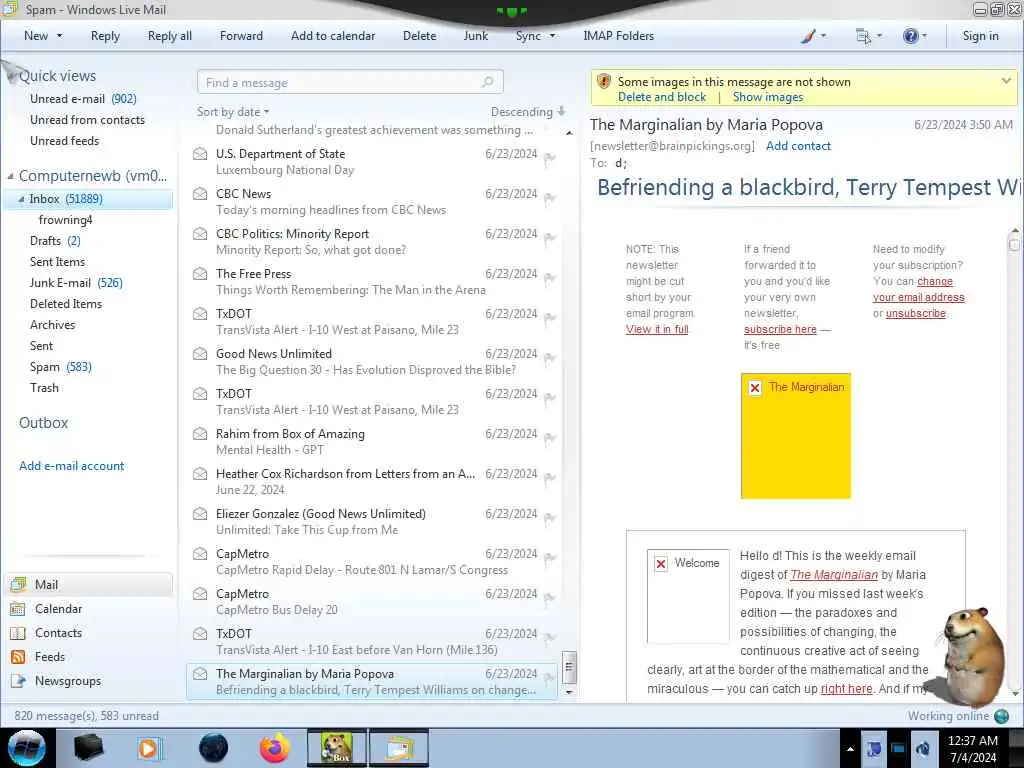Flag the CBC News headlines message
The image size is (1024, 768).
pyautogui.click(x=550, y=198)
